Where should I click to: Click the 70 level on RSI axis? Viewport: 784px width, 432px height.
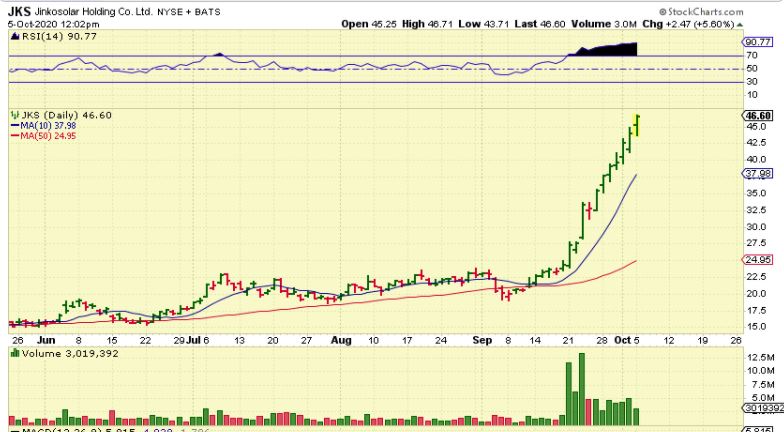coord(752,56)
